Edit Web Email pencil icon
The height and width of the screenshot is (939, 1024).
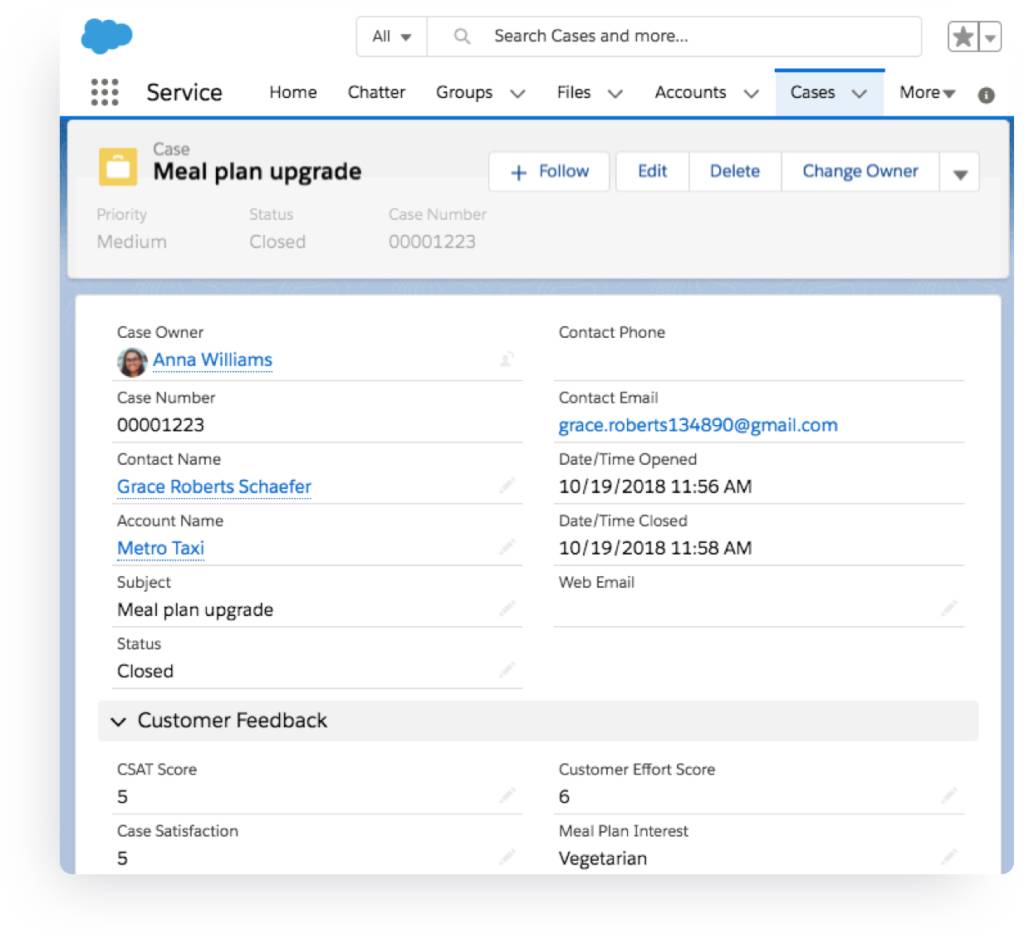pyautogui.click(x=949, y=608)
